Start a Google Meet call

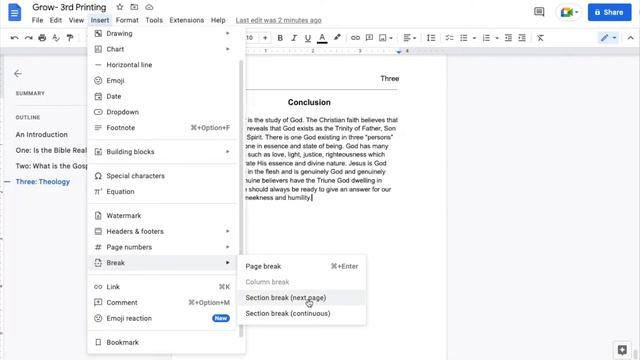coord(569,12)
